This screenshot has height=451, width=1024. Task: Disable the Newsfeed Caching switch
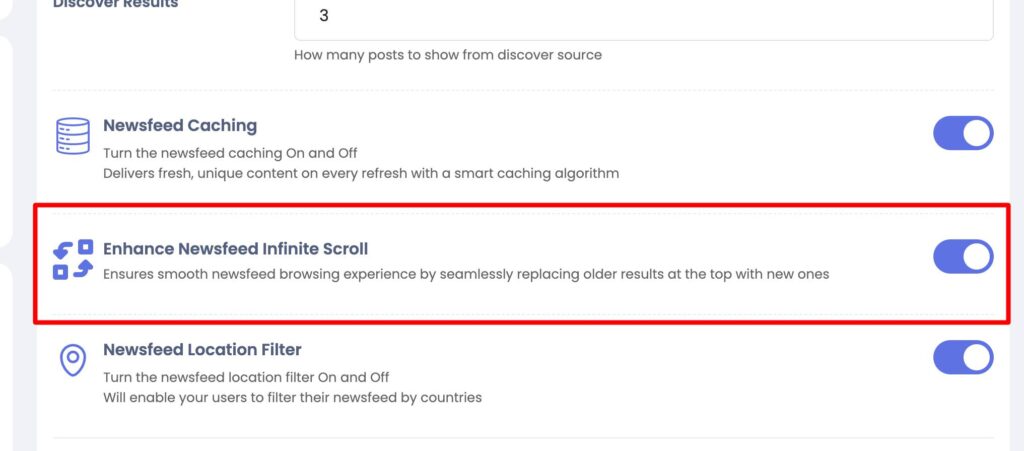coord(963,133)
